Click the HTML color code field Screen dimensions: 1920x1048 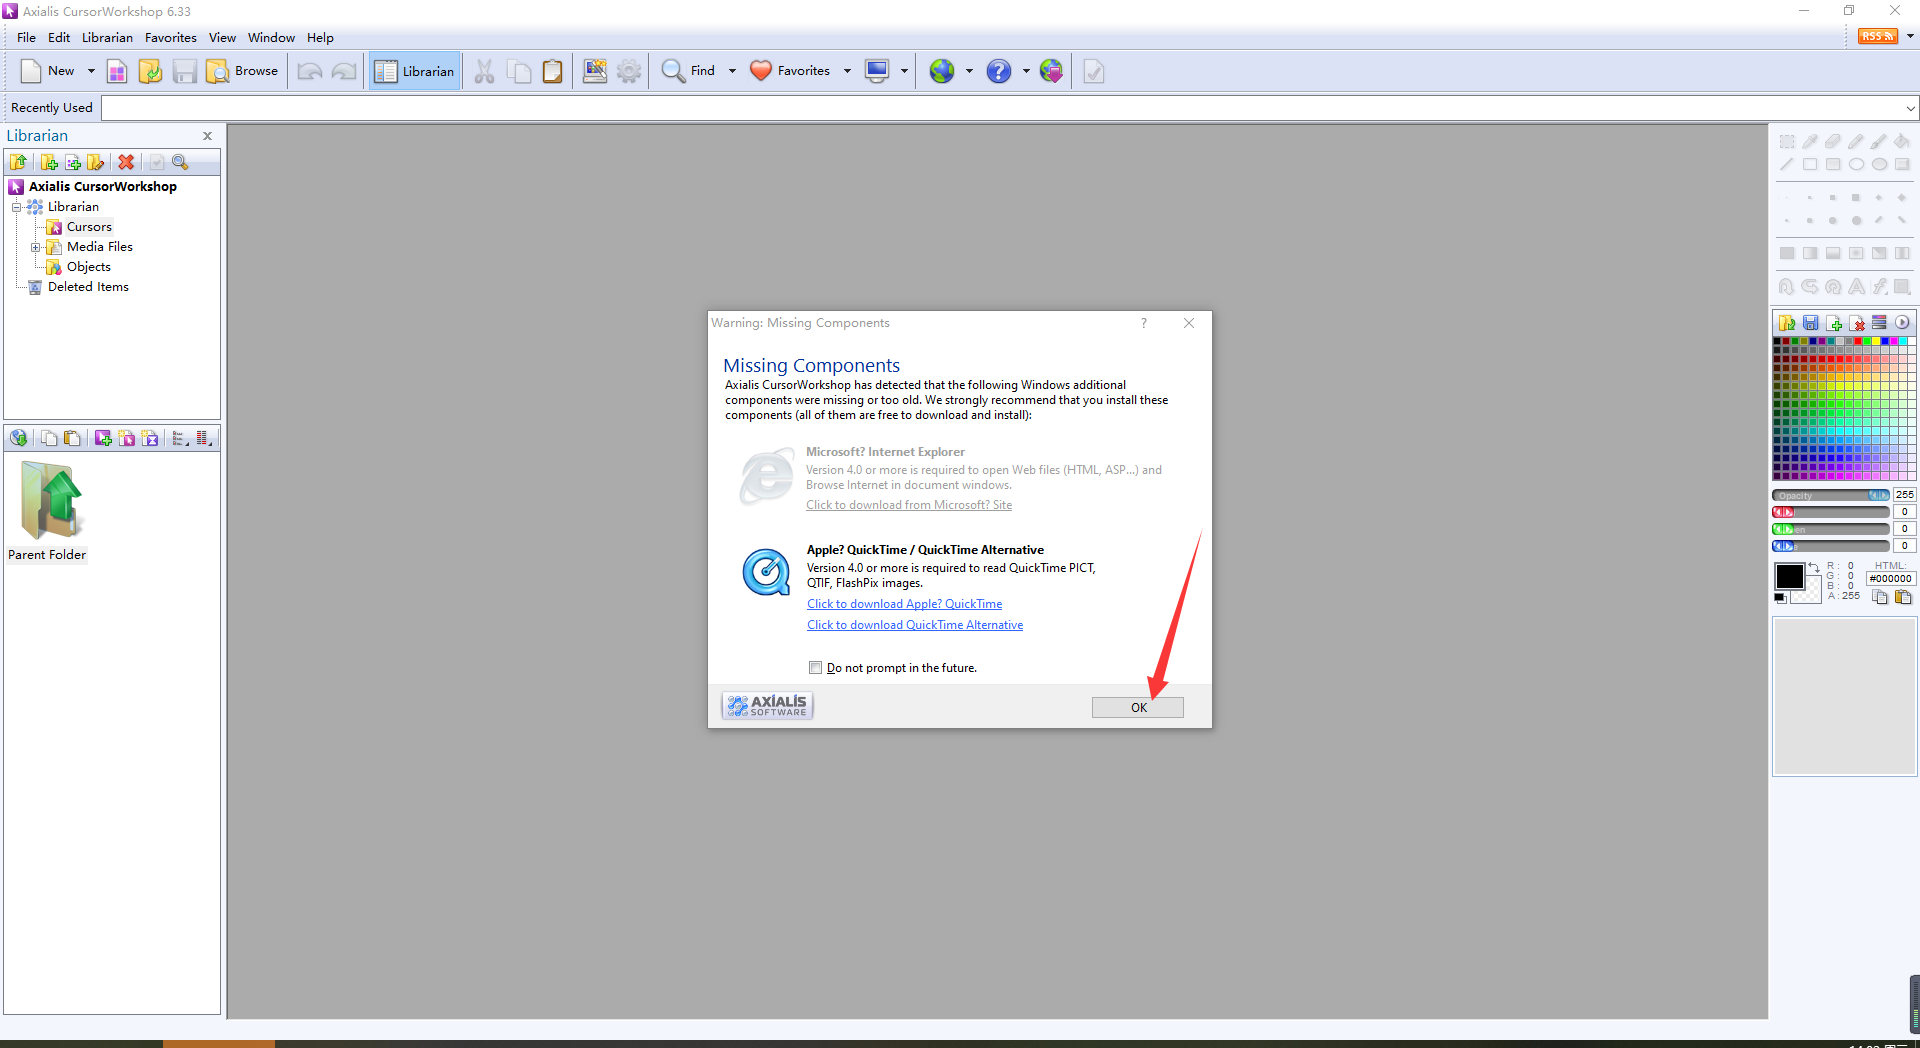coord(1891,579)
